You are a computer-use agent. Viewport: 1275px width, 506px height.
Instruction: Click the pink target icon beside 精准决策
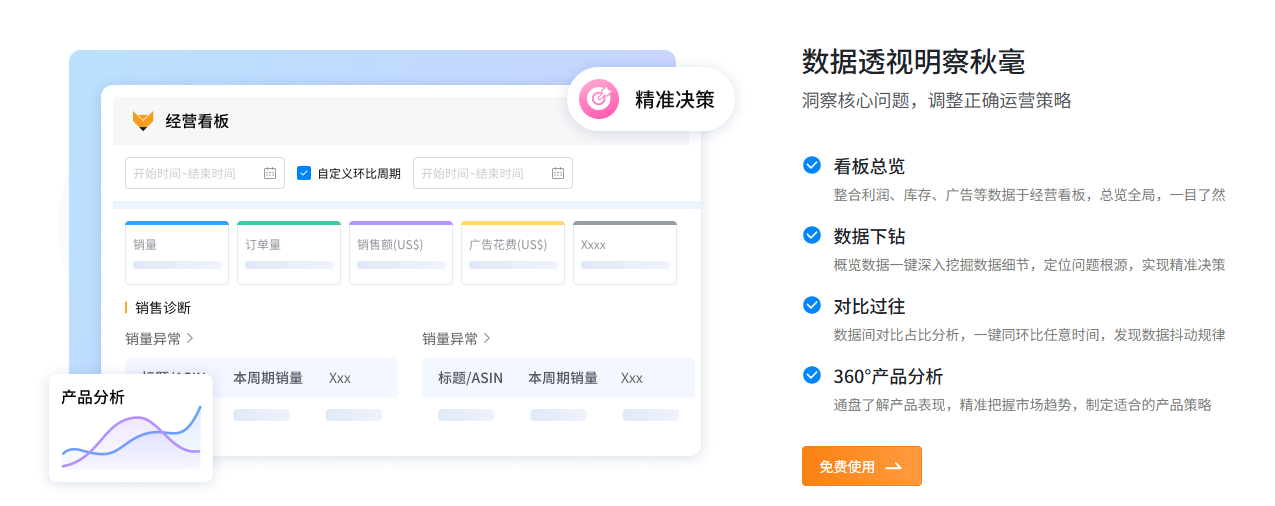(600, 99)
